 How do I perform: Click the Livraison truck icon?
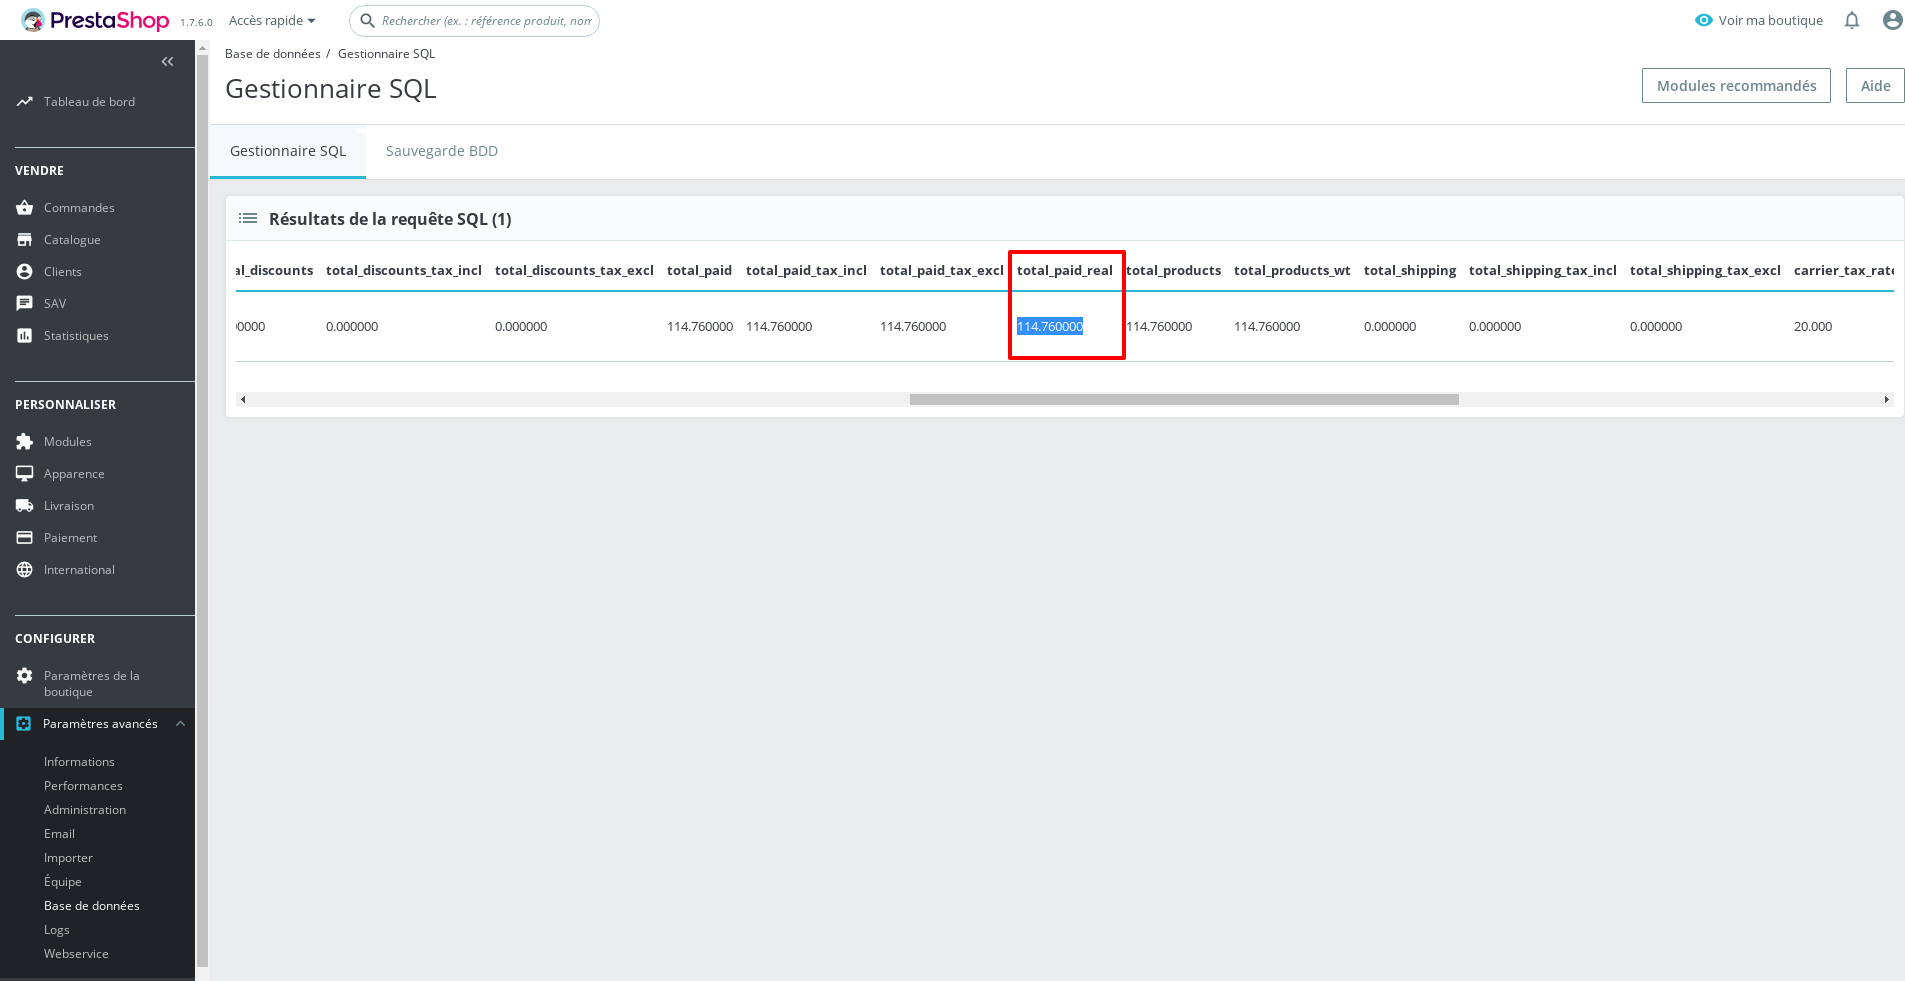point(24,505)
